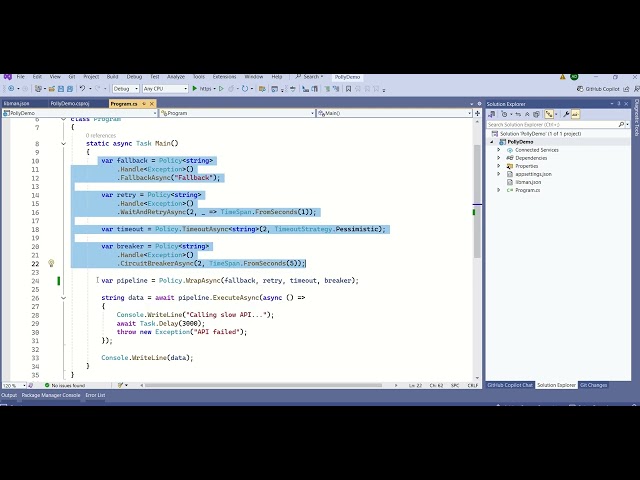Collapse the PollyDemo project node

coord(491,142)
